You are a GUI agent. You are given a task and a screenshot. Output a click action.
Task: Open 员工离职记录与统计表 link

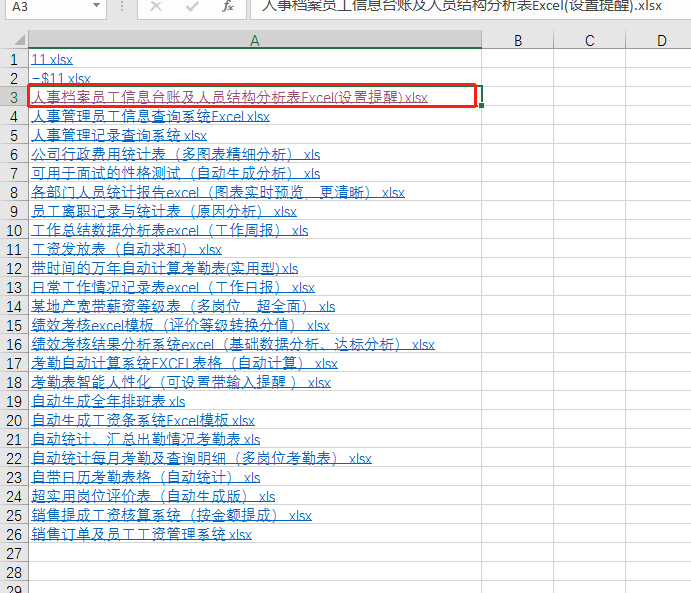[x=164, y=211]
